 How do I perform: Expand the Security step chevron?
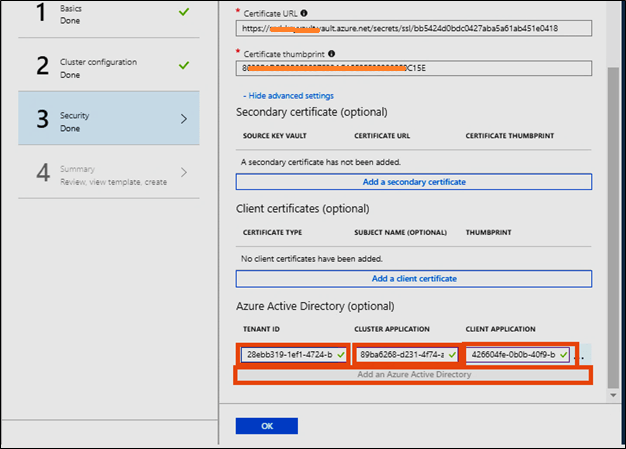coord(183,119)
